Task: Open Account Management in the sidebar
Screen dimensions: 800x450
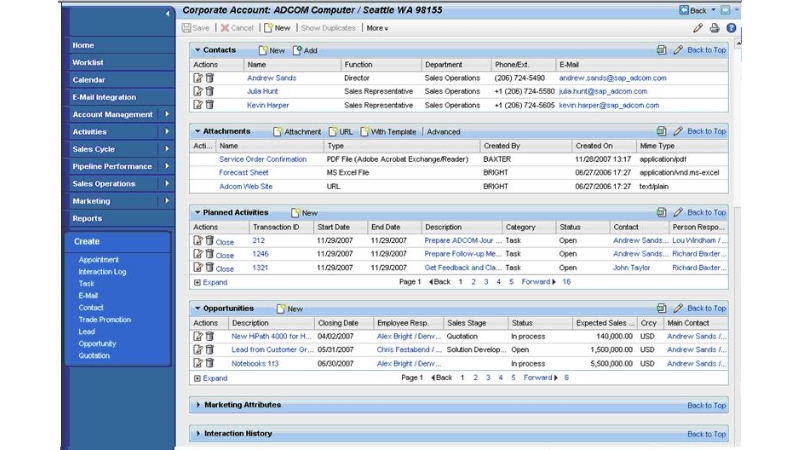Action: (x=112, y=114)
